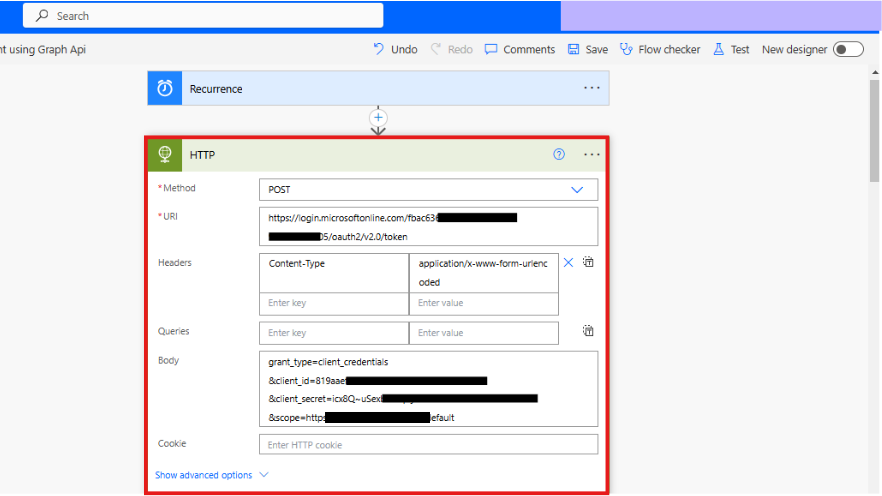This screenshot has height=496, width=882.
Task: Click the vertical scrollbar thumb
Action: 874,130
